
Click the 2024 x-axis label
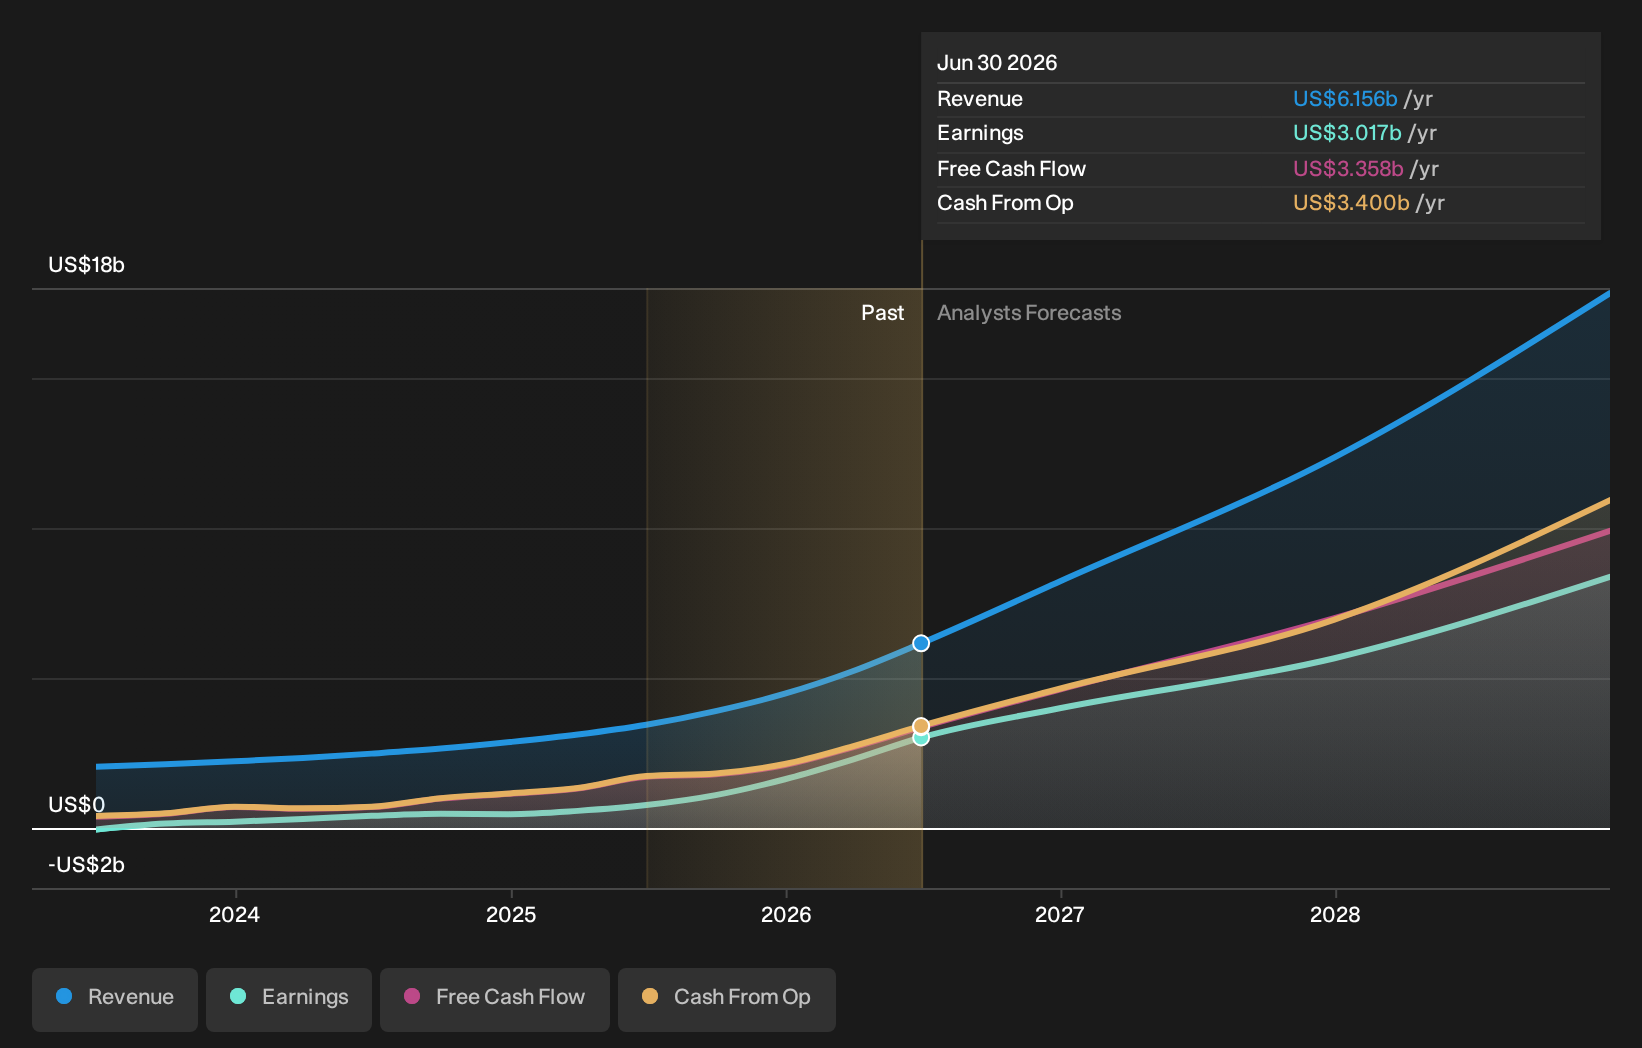234,915
